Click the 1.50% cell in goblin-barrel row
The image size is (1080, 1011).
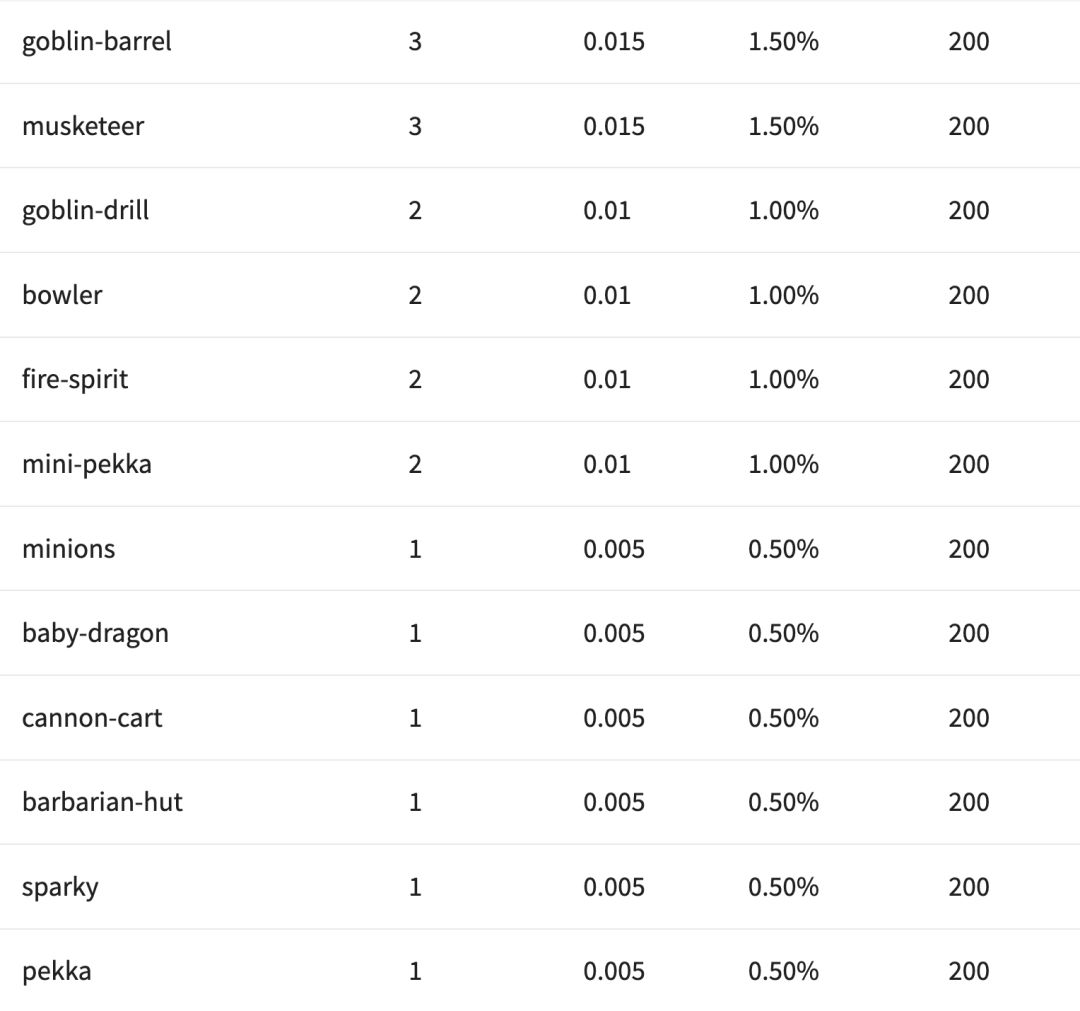pos(783,42)
